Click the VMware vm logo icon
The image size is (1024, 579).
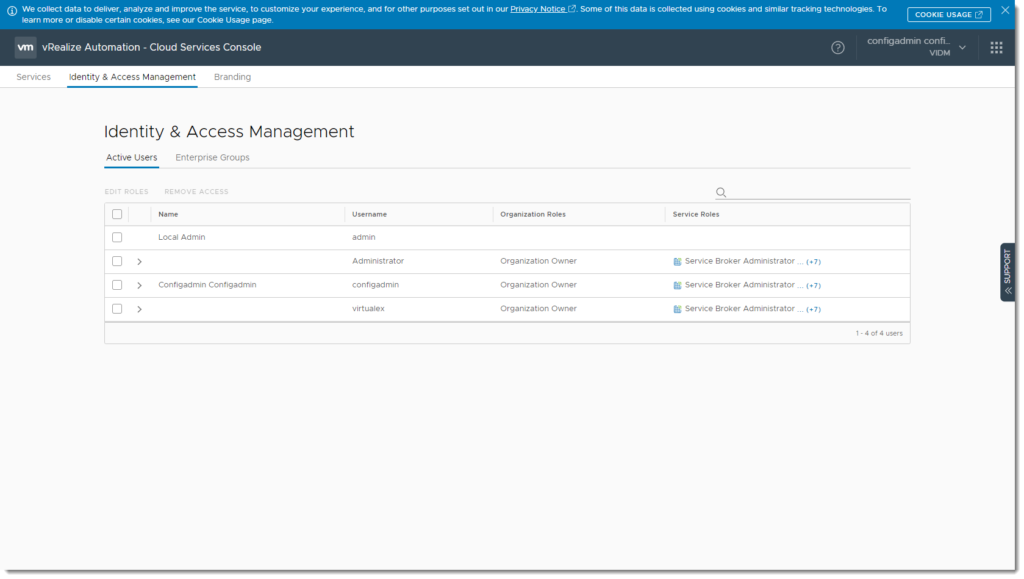coord(25,48)
